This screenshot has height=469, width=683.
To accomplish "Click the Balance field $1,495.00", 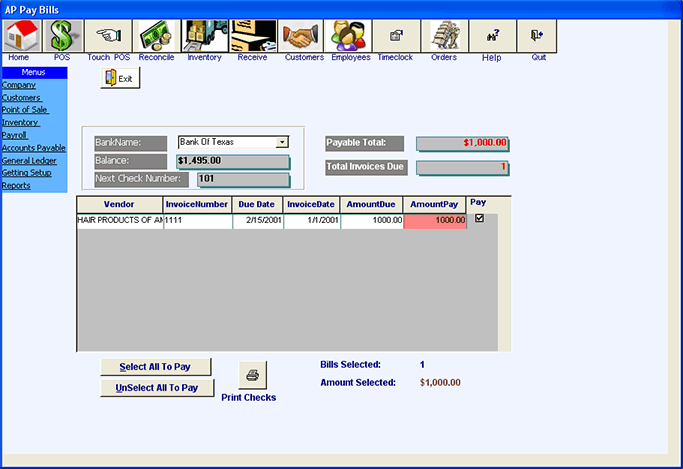I will point(233,162).
